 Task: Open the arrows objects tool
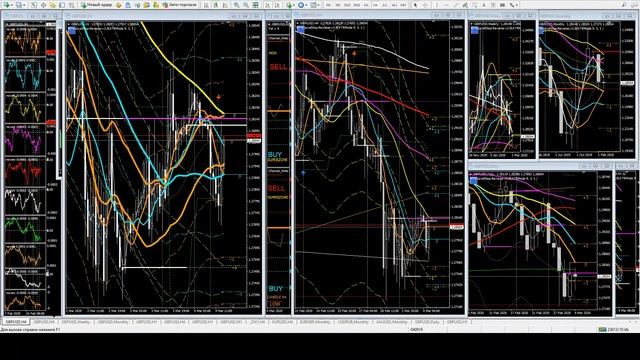pos(511,5)
